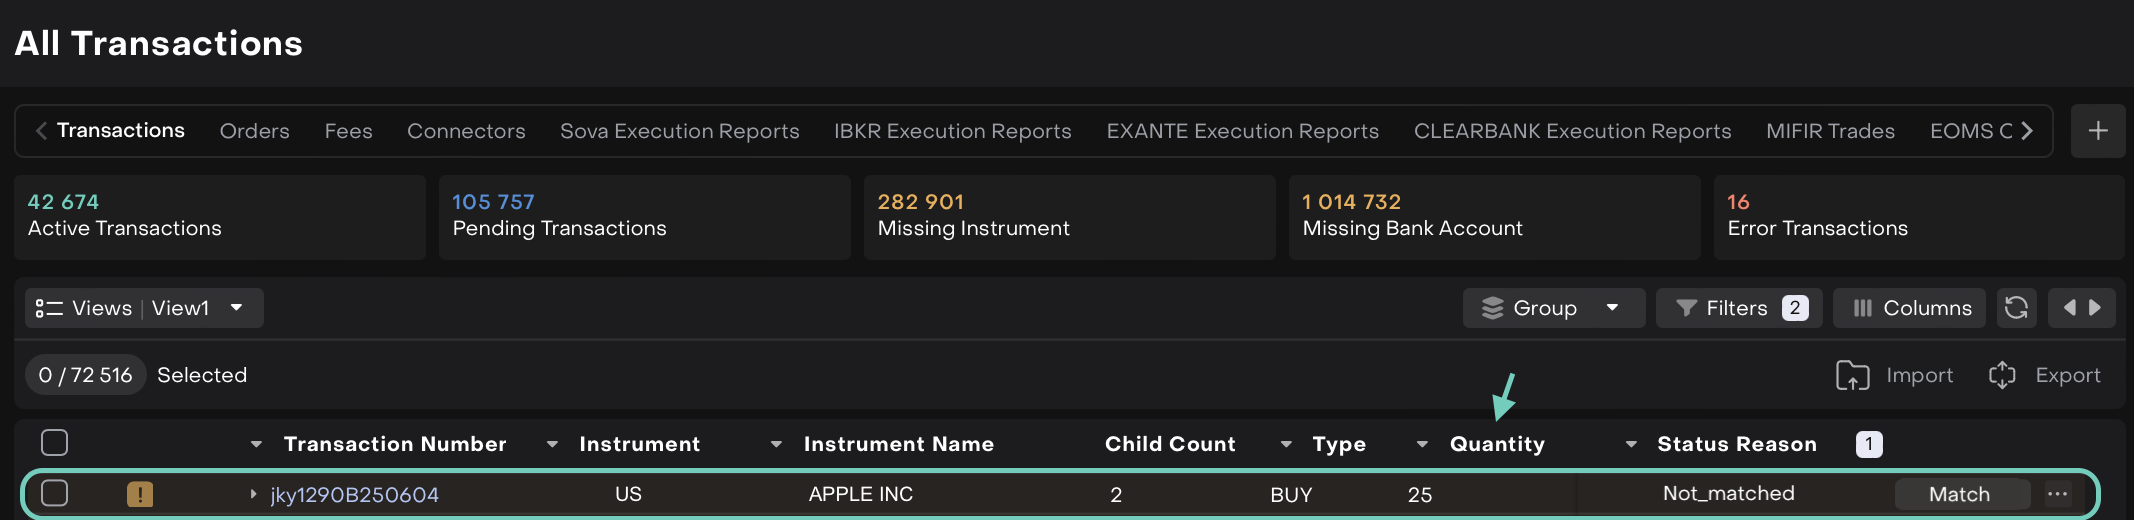Viewport: 2134px width, 520px height.
Task: Expand the jky1290B250604 row children
Action: tap(253, 494)
